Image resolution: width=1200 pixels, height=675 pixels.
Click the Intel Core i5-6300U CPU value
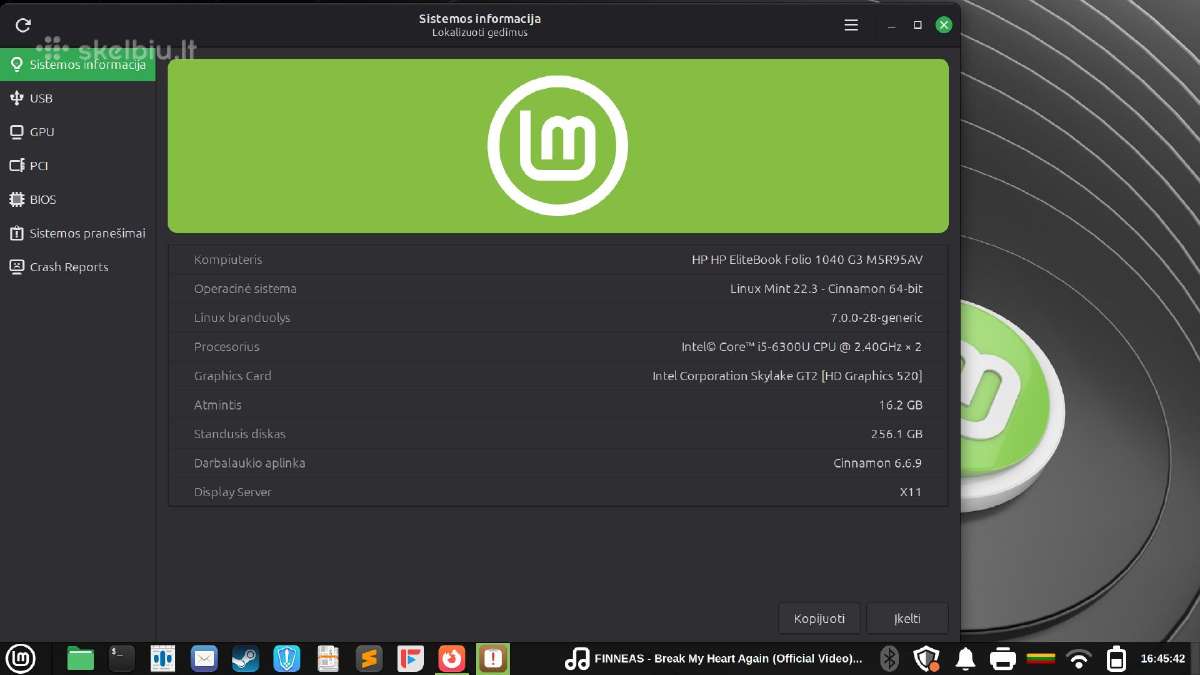coord(802,347)
